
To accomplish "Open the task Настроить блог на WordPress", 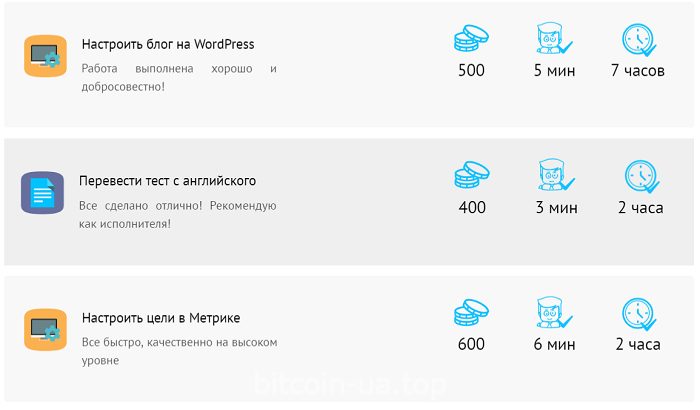I will [x=168, y=44].
